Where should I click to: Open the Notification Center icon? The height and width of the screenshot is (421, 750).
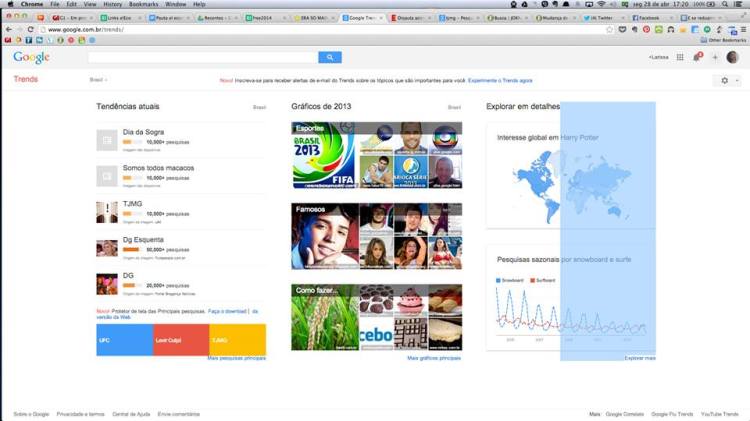point(738,4)
